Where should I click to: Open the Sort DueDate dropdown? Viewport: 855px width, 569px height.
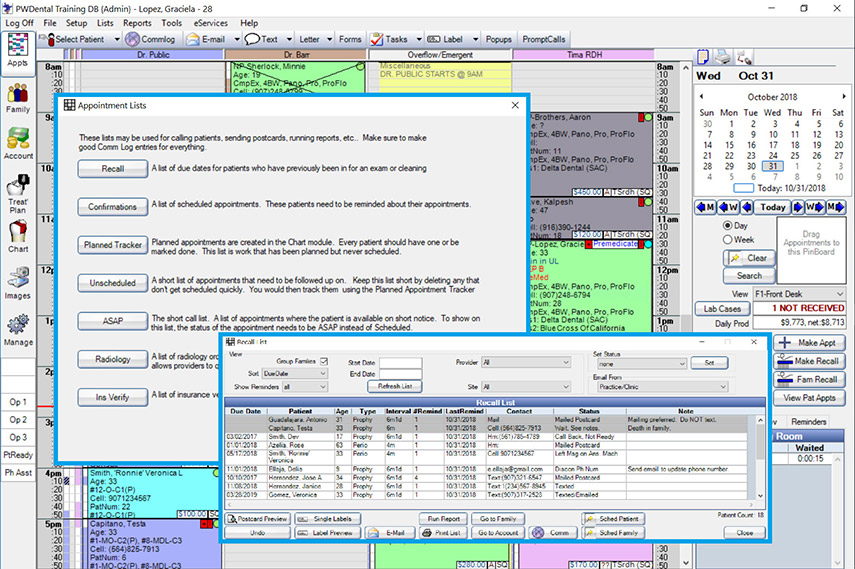pos(295,374)
